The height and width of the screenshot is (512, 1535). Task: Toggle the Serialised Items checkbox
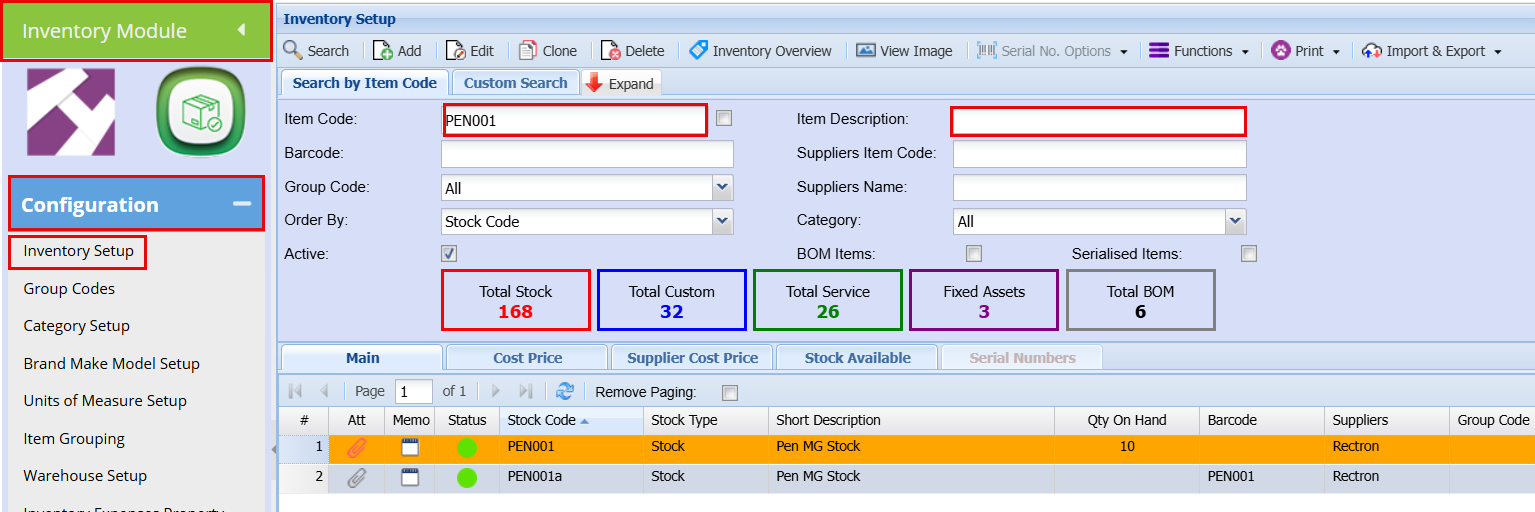pyautogui.click(x=1248, y=253)
